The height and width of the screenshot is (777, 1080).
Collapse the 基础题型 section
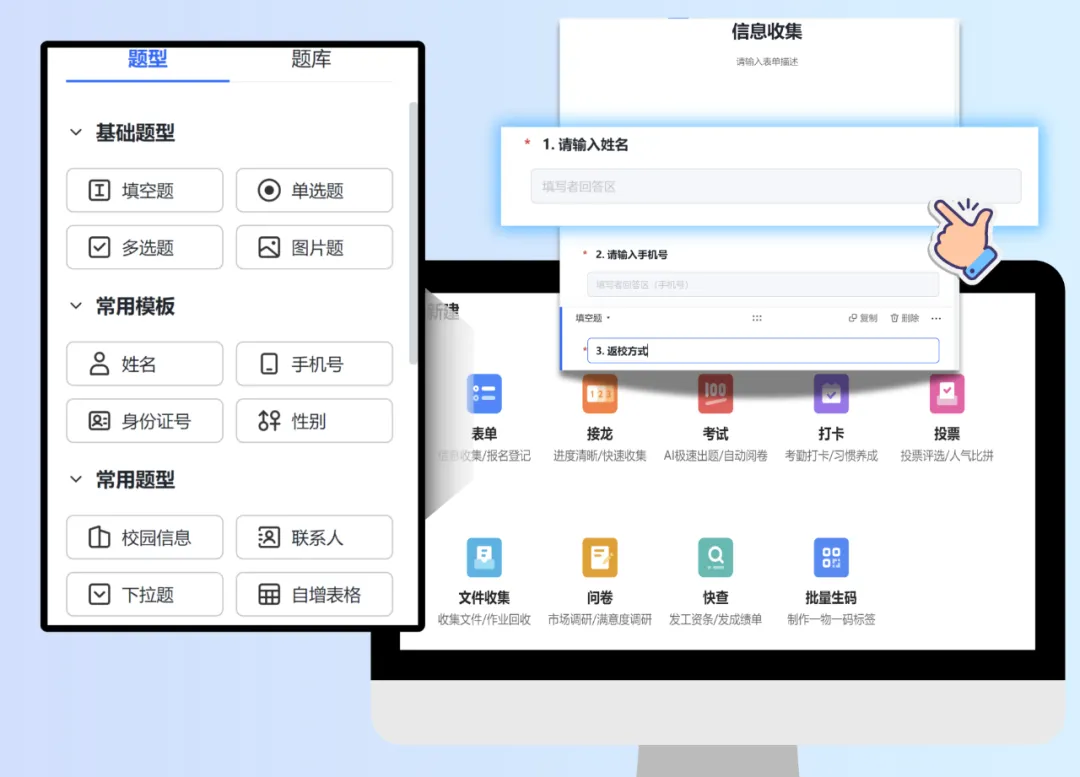76,133
